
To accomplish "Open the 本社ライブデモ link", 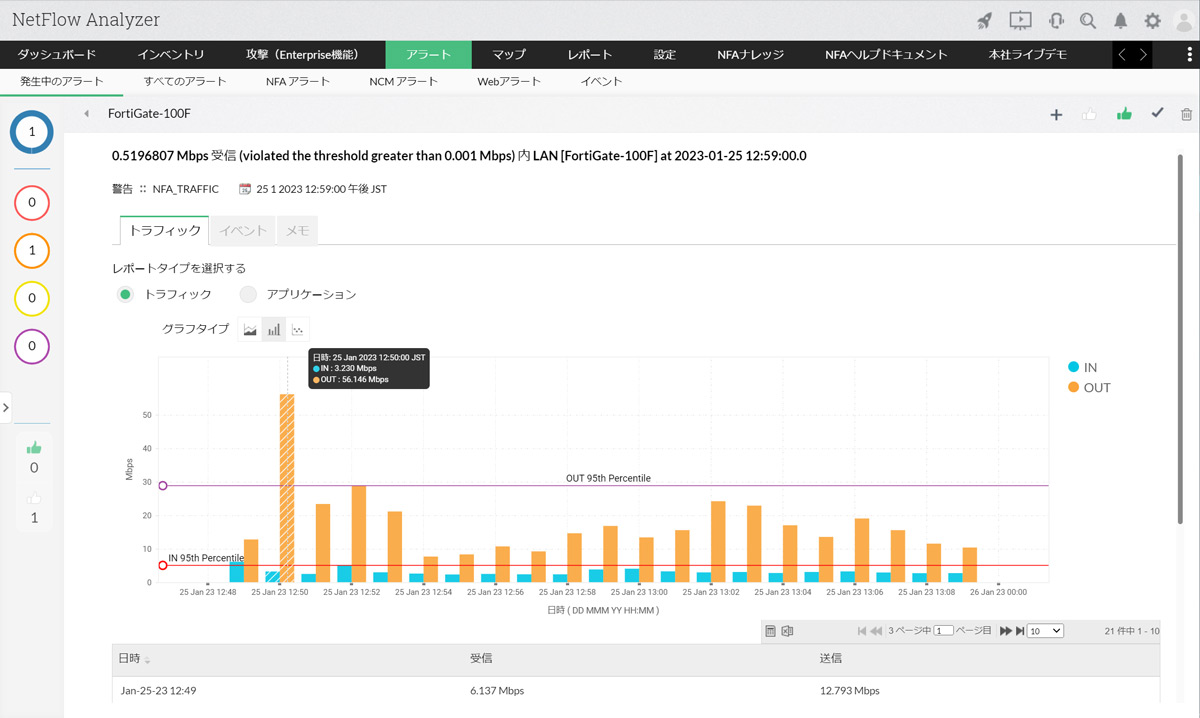I will coord(1027,55).
